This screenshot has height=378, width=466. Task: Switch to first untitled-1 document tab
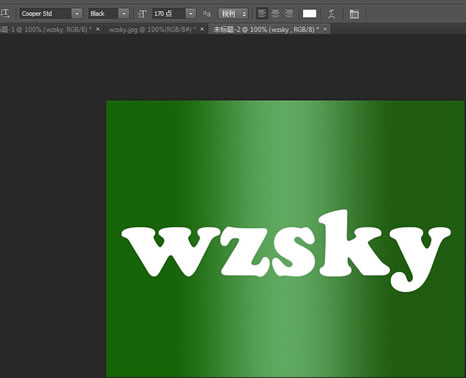[46, 29]
